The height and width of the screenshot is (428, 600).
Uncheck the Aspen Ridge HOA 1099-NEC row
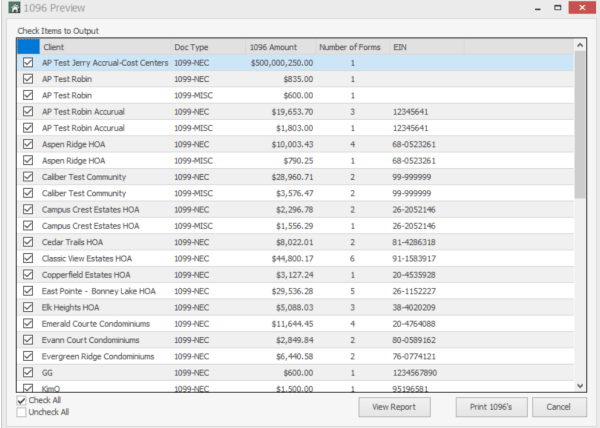pos(28,144)
